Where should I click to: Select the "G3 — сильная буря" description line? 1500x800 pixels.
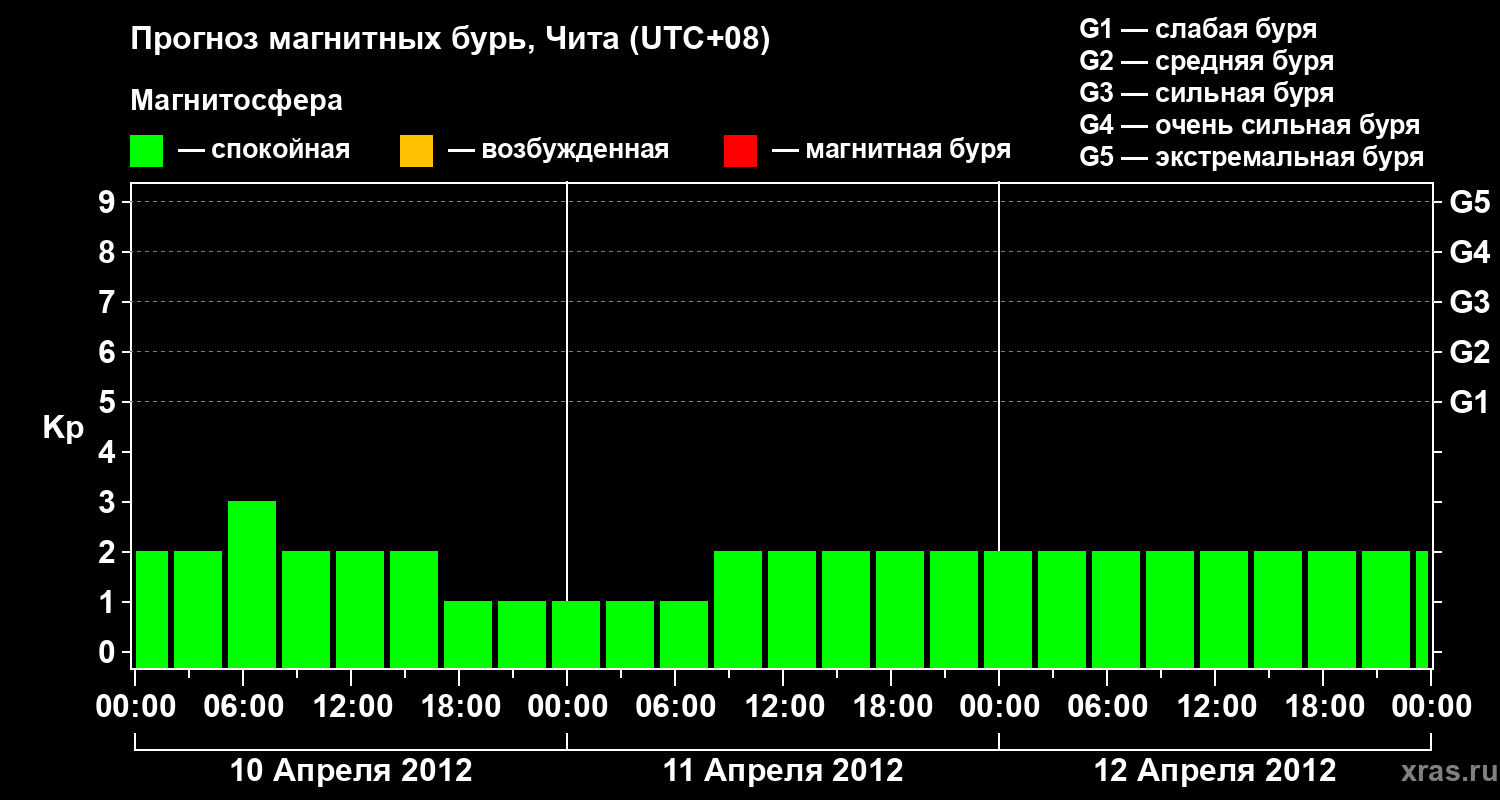[1206, 93]
